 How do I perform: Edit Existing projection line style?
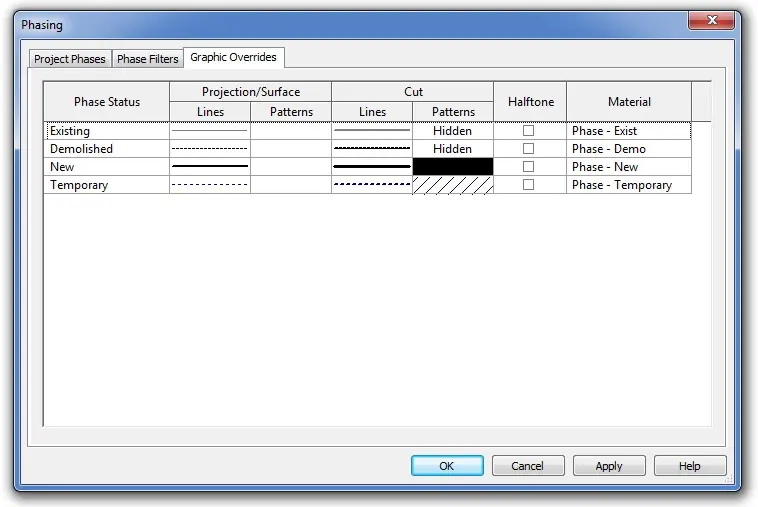[210, 130]
